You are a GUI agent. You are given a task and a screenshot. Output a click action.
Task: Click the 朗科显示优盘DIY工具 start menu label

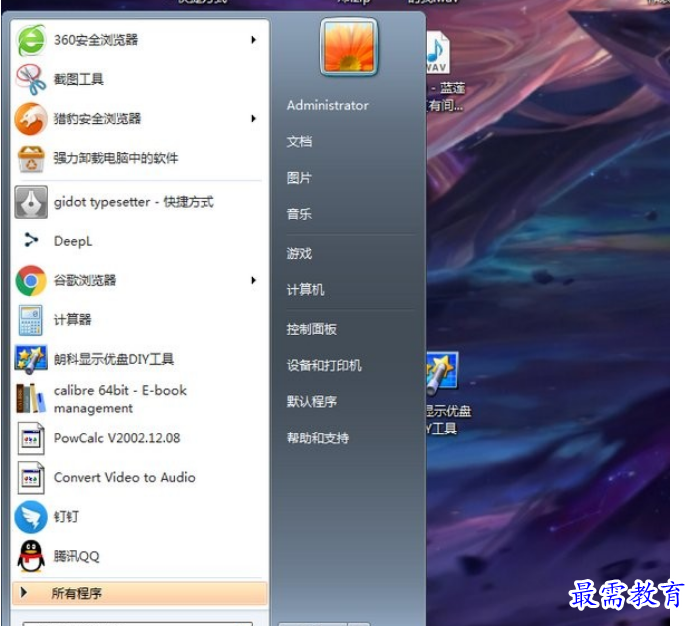(114, 359)
